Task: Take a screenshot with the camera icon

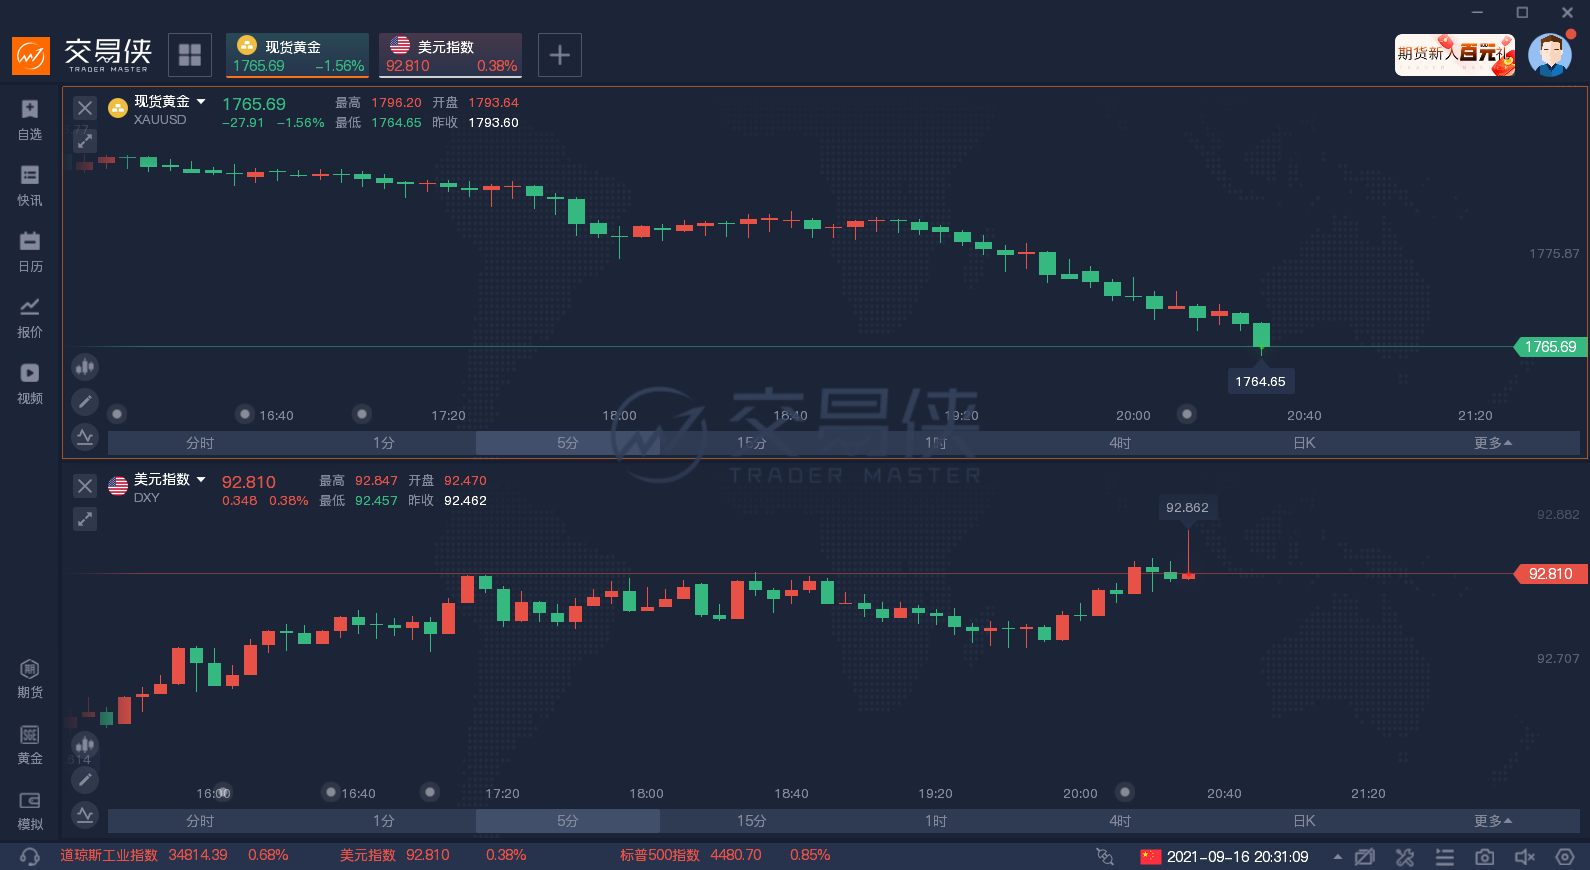Action: (x=1485, y=857)
